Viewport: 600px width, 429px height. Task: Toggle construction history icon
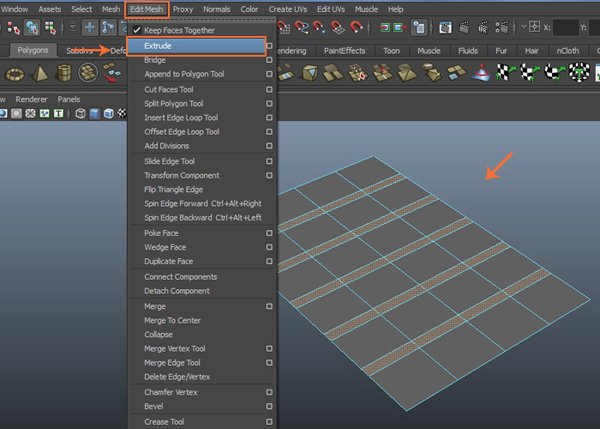pos(419,27)
